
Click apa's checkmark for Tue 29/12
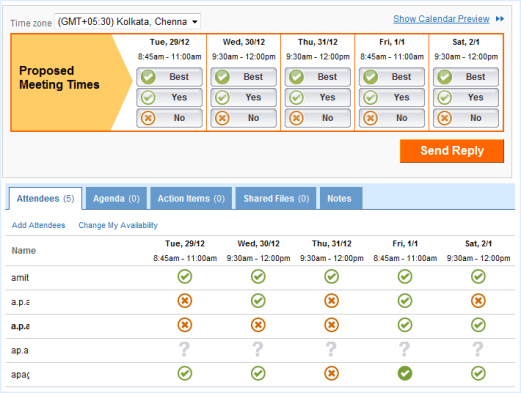coord(185,373)
